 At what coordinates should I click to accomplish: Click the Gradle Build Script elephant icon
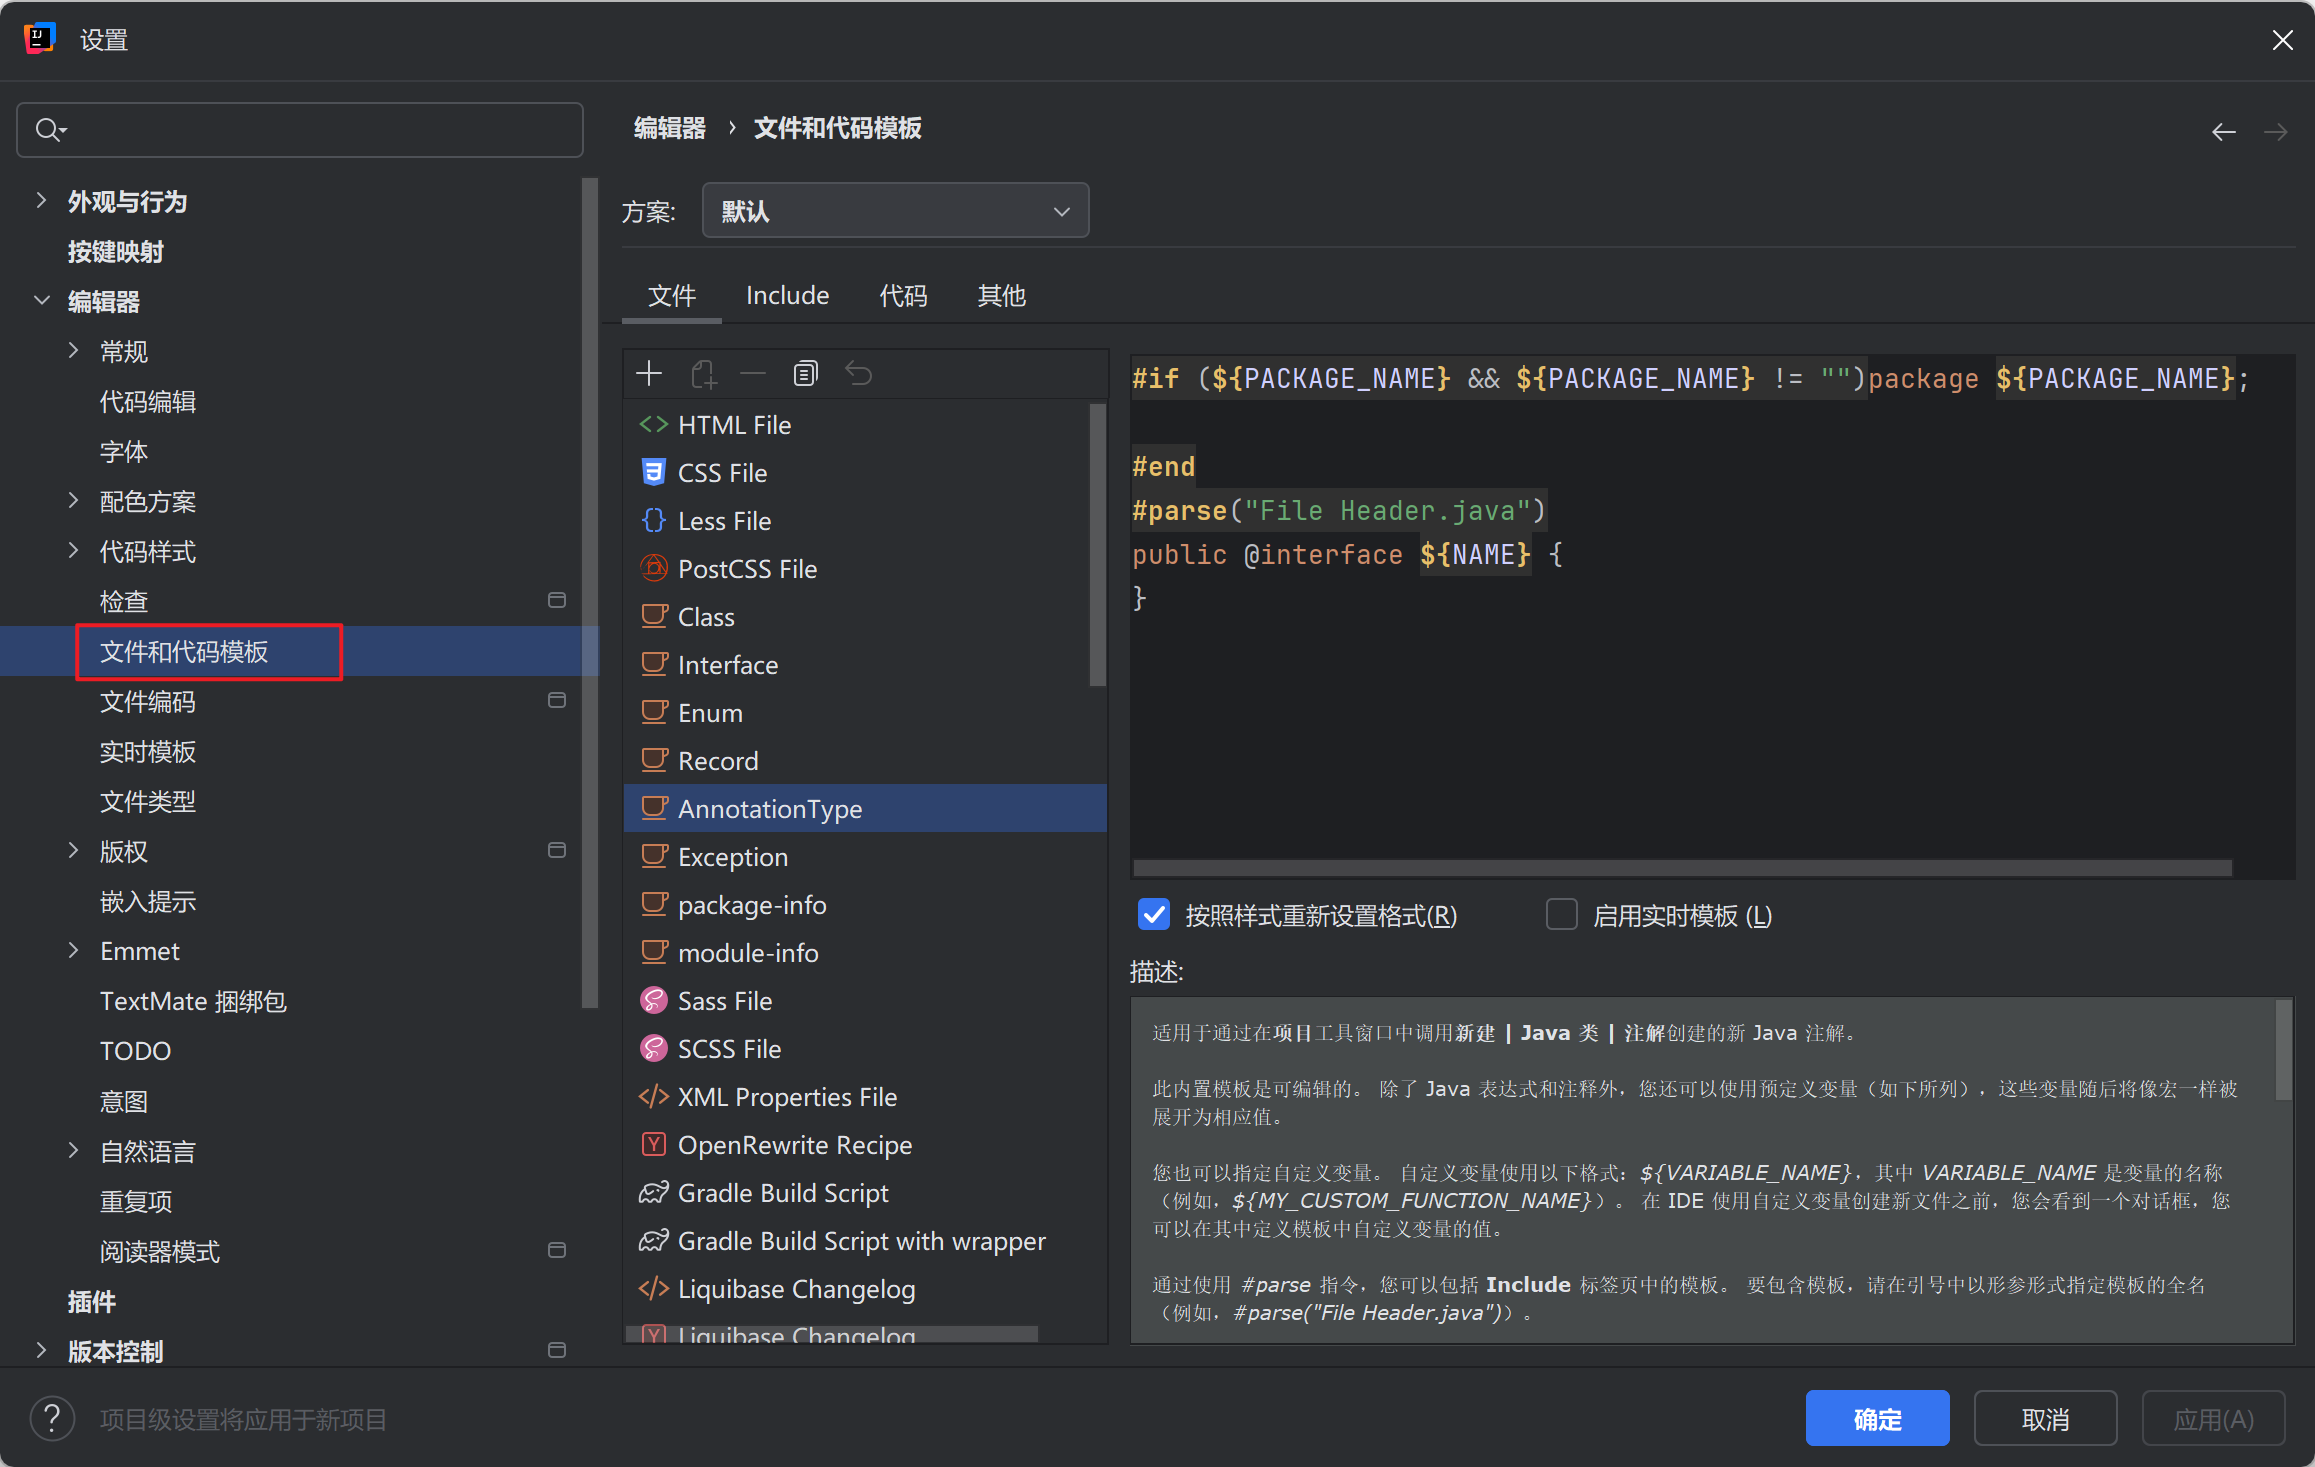653,1192
